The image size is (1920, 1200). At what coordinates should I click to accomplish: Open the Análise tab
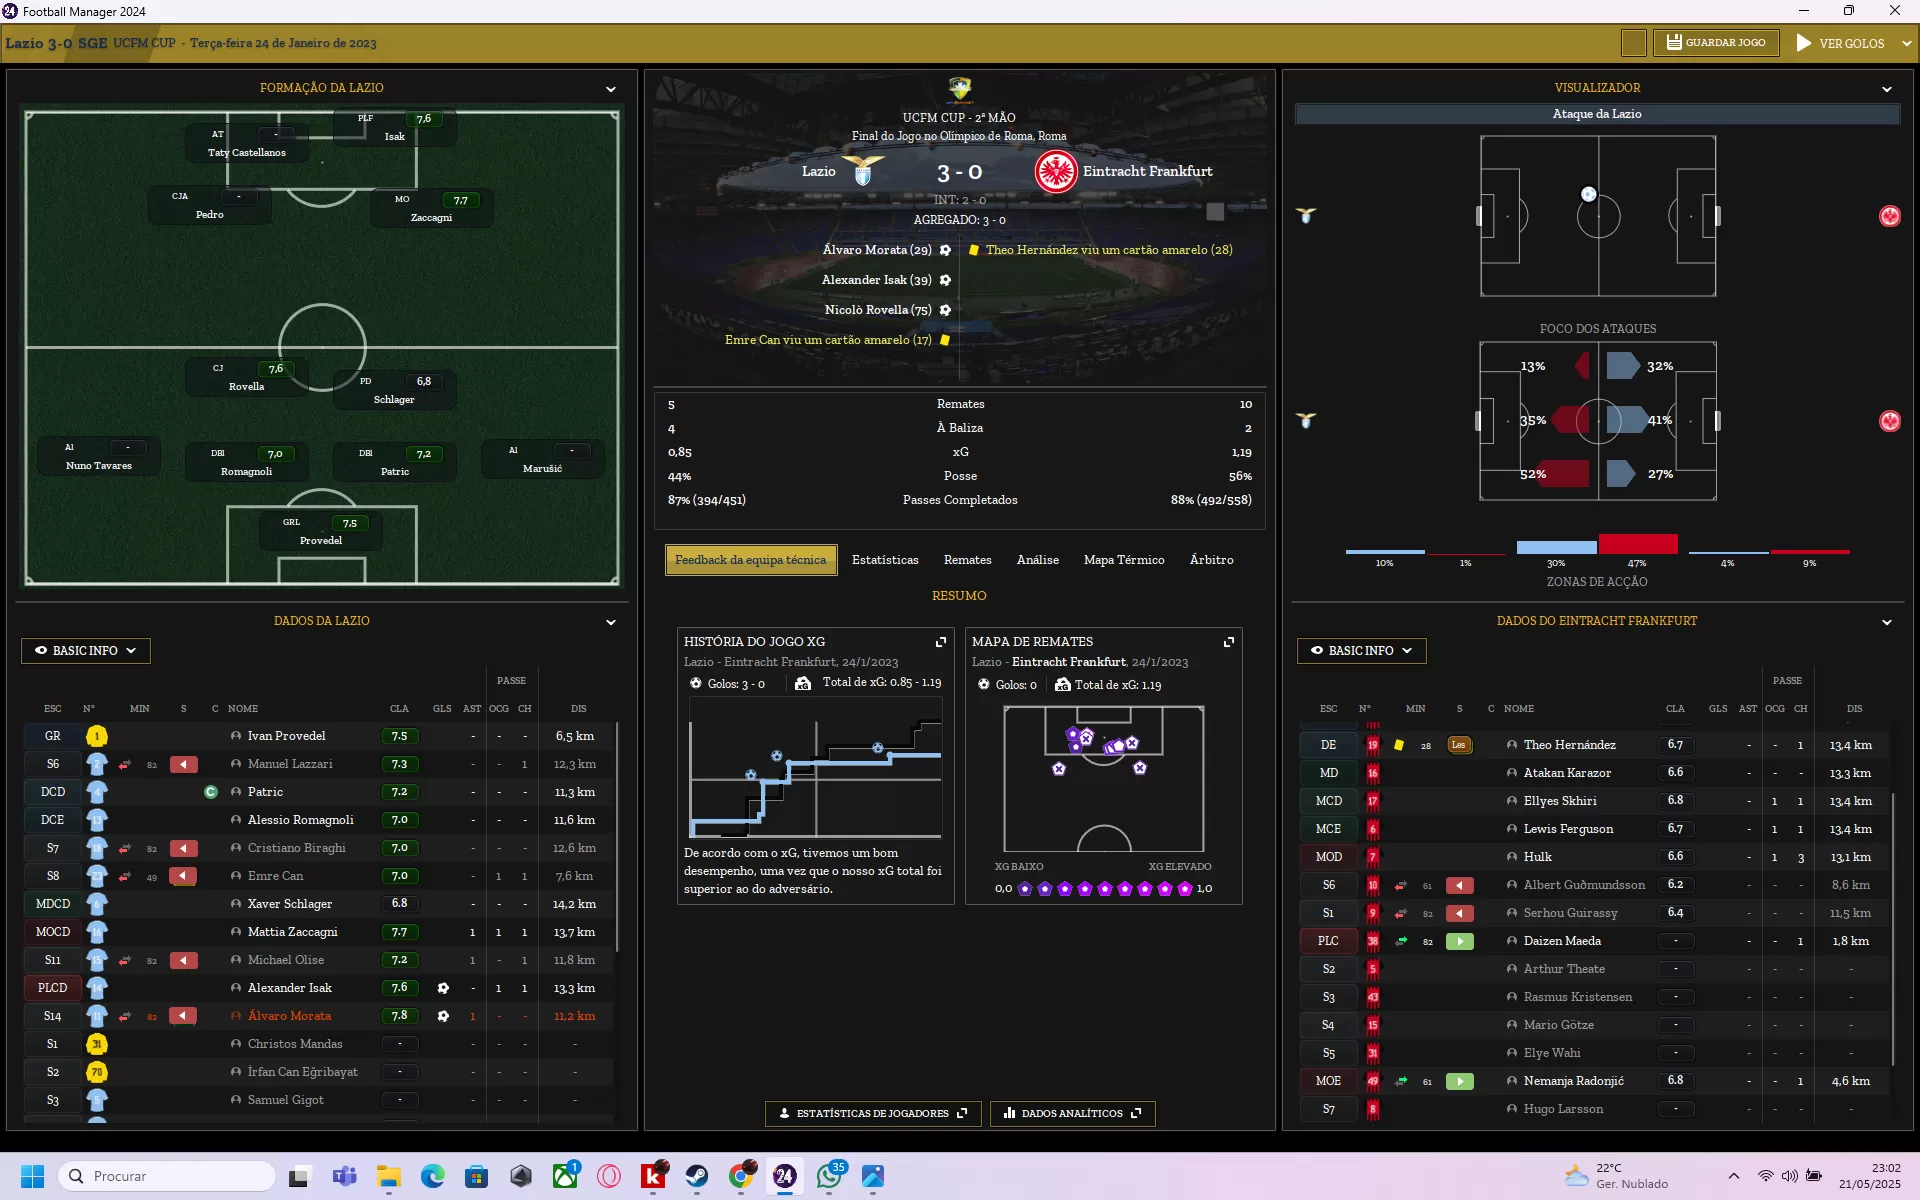pos(1037,560)
